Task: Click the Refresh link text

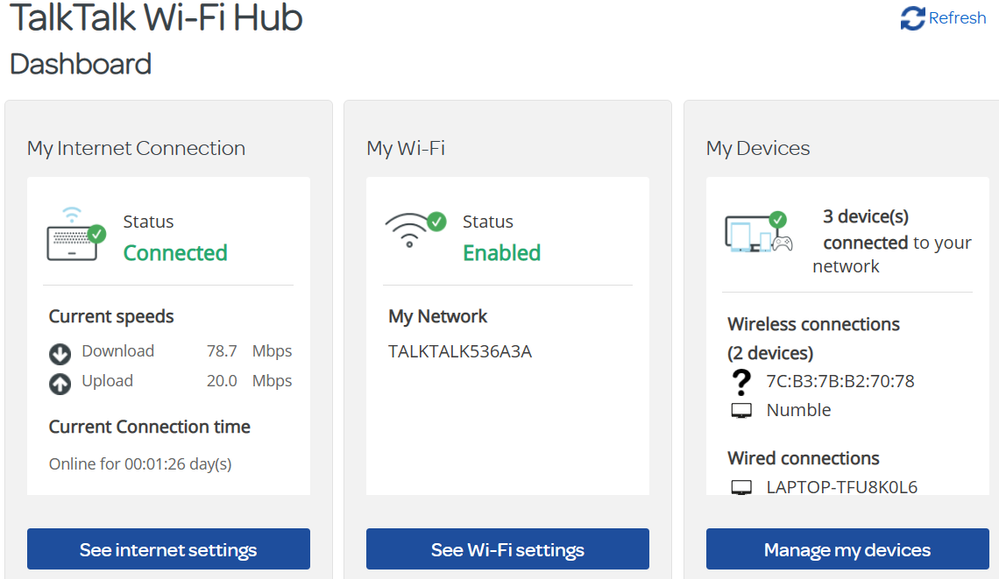Action: (955, 18)
